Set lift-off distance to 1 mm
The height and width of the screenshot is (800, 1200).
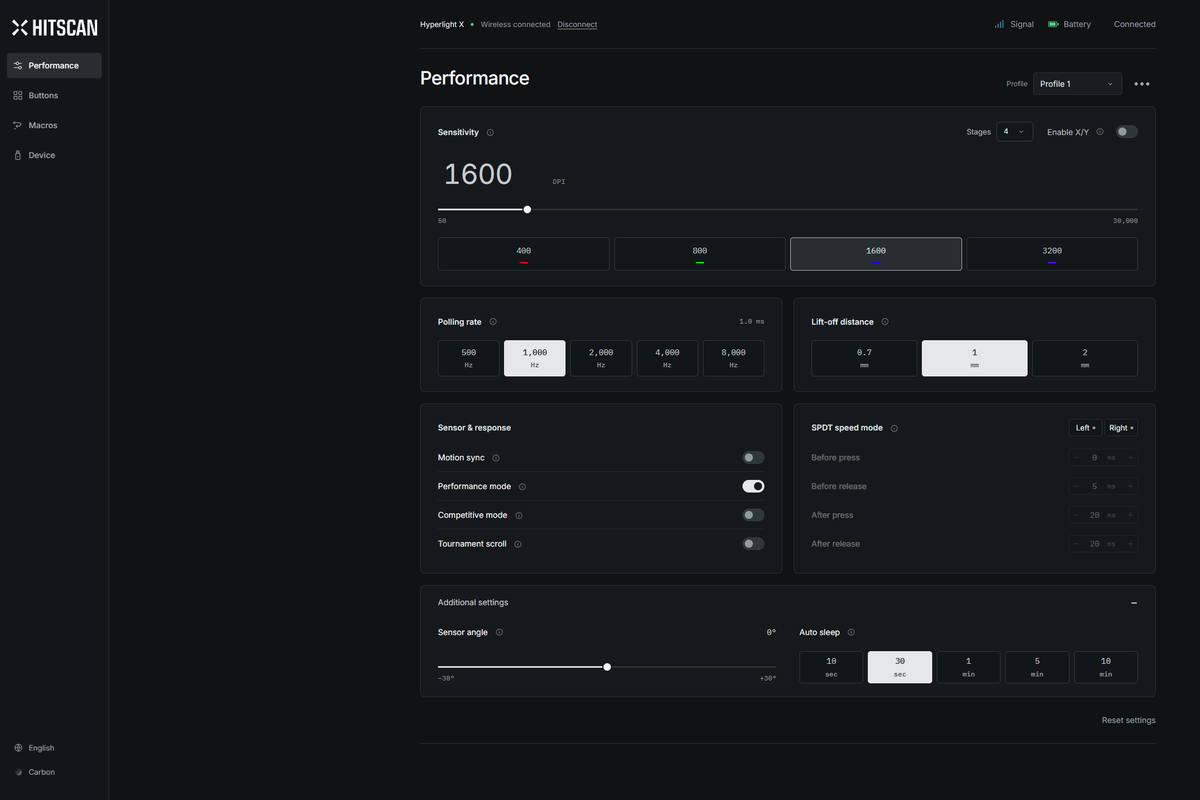coord(974,358)
